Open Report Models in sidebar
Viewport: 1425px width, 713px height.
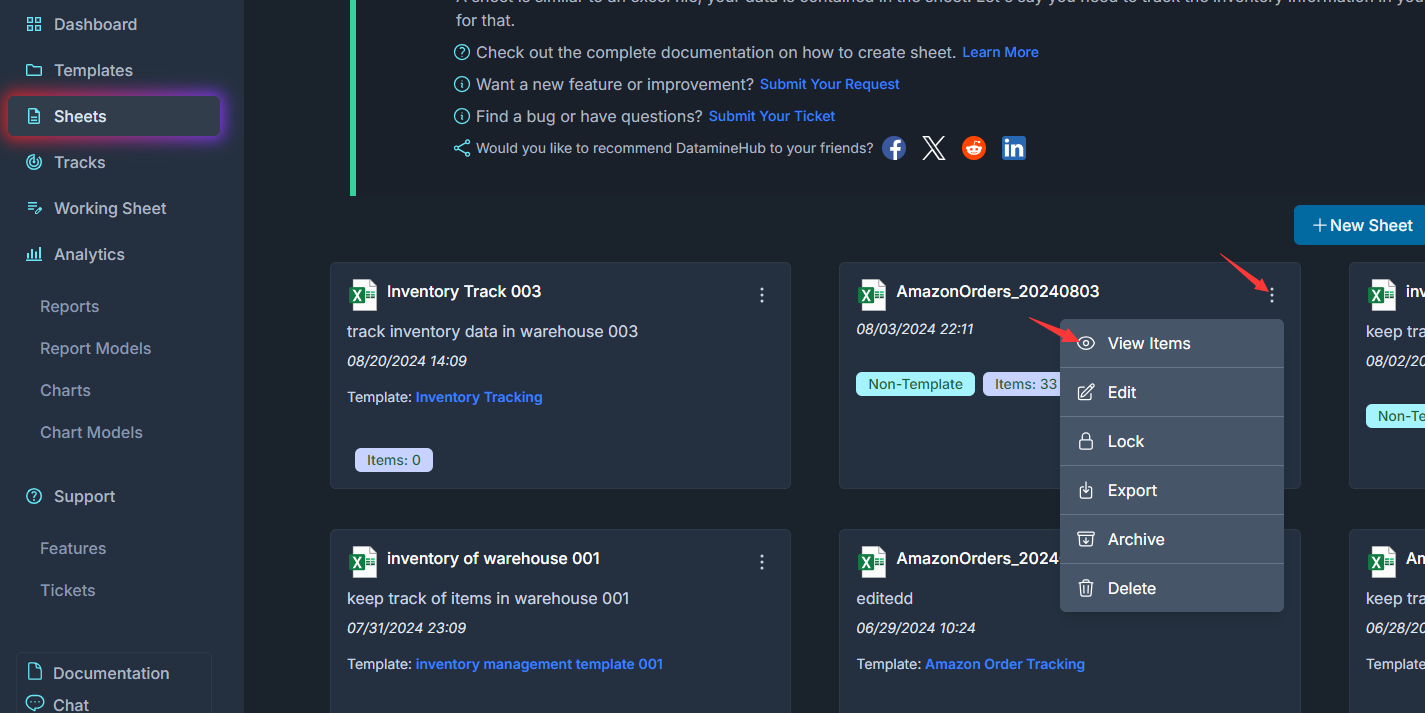[x=95, y=348]
